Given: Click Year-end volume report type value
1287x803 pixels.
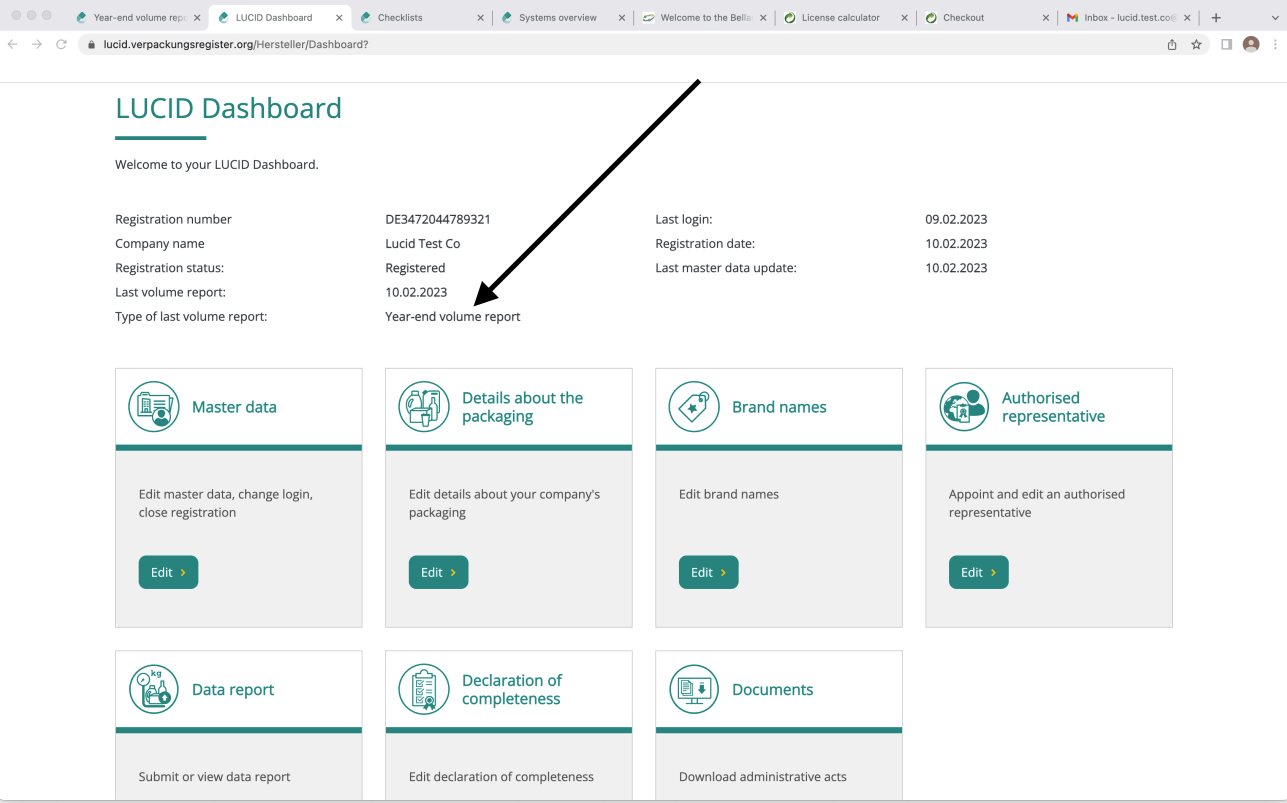Looking at the screenshot, I should click(x=453, y=316).
